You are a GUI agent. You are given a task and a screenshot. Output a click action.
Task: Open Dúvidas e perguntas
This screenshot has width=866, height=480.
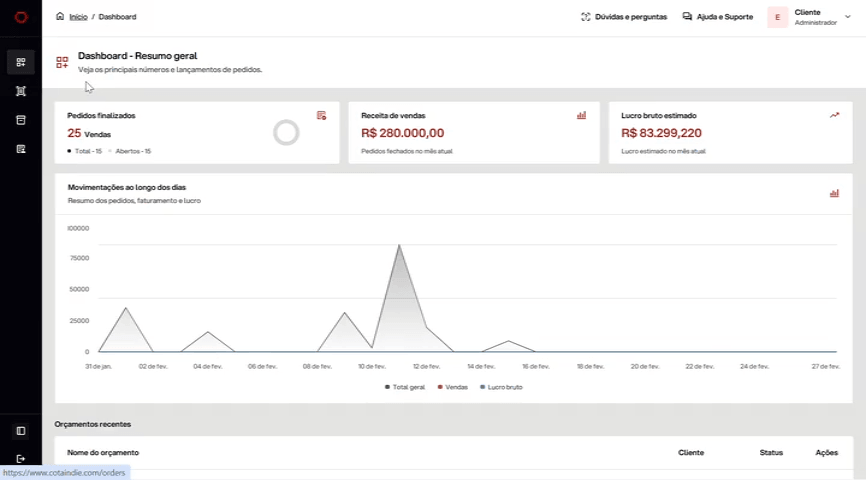[x=624, y=17]
